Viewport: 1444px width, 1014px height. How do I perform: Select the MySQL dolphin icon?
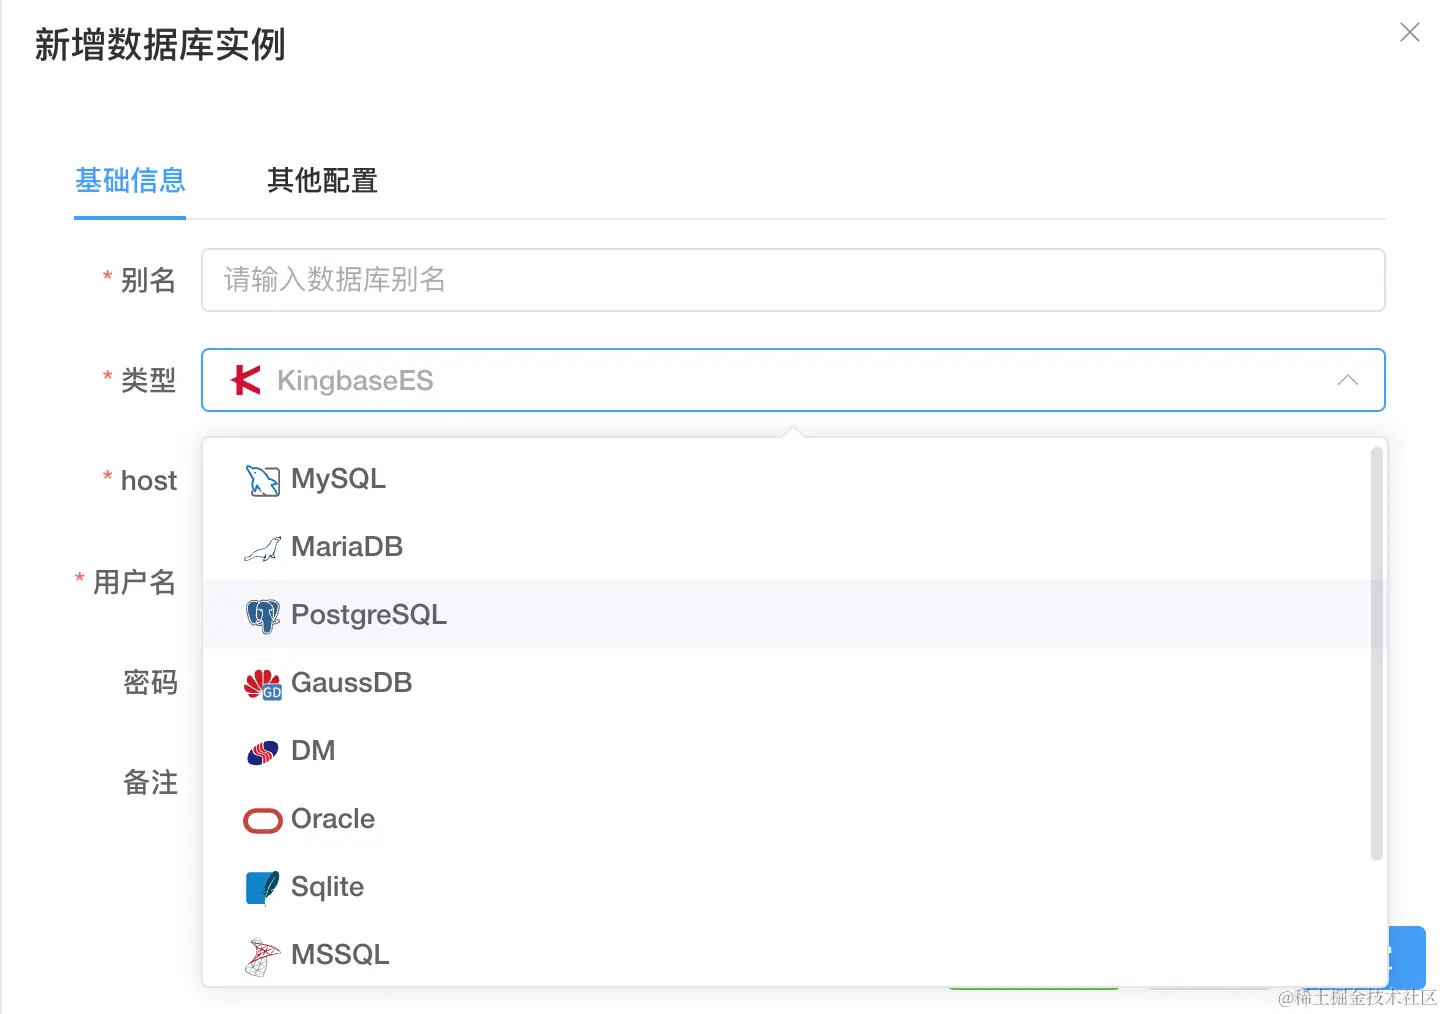point(262,479)
